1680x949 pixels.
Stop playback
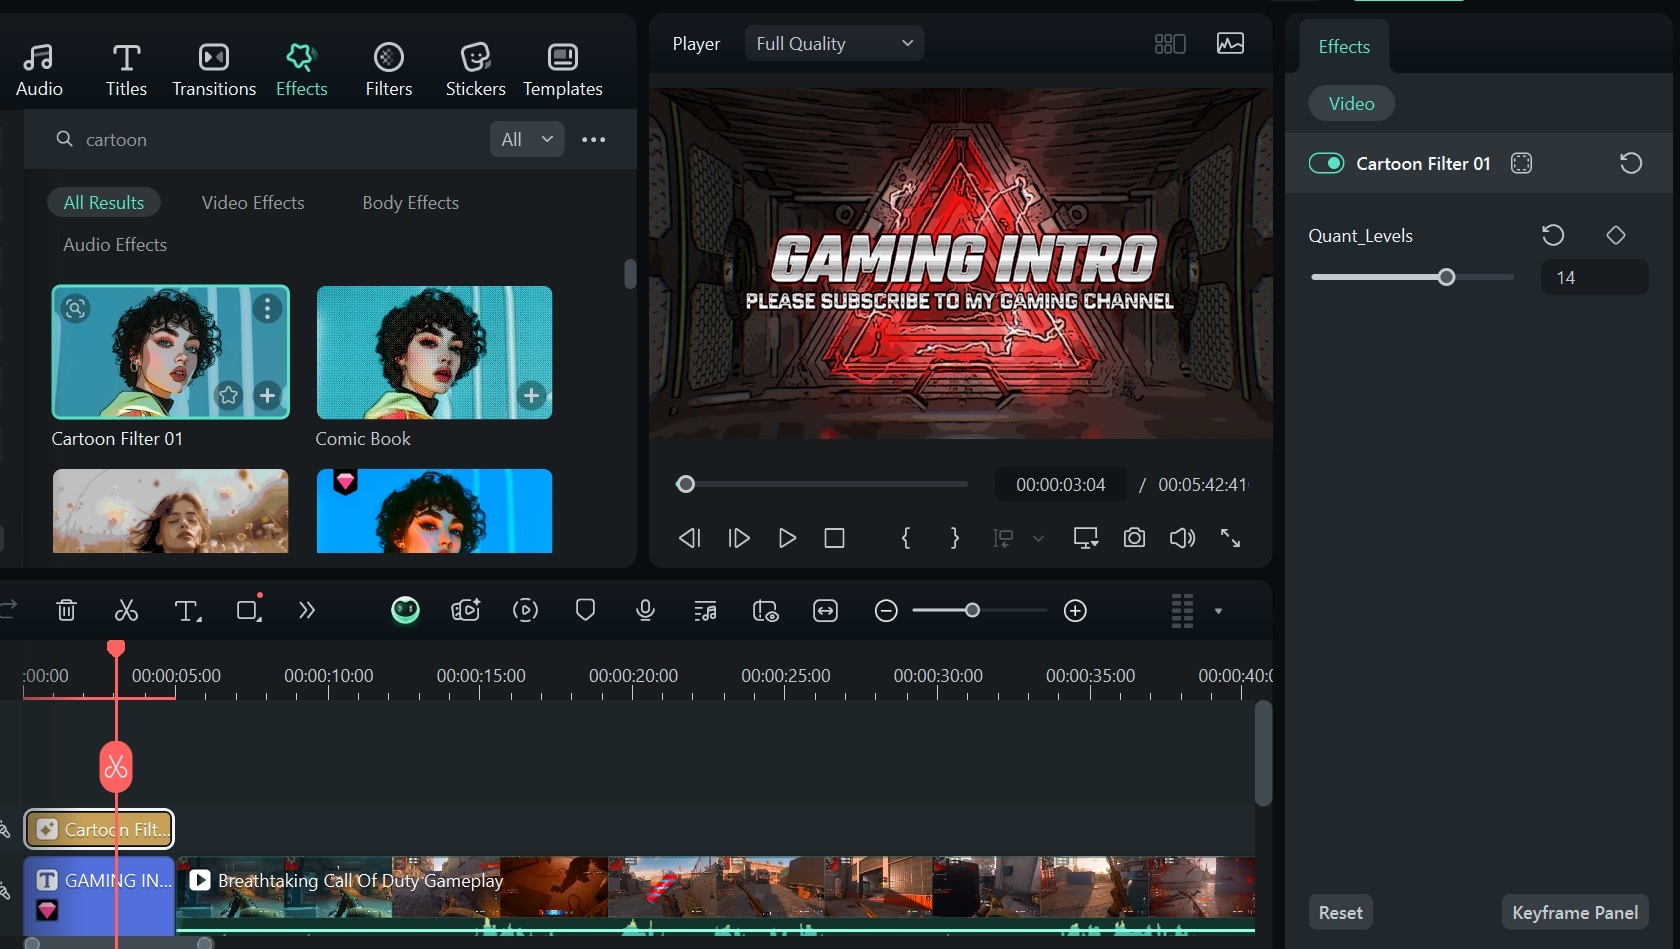coord(834,538)
